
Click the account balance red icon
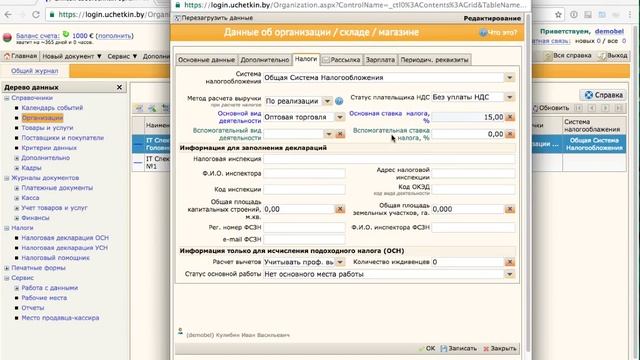coord(7,38)
